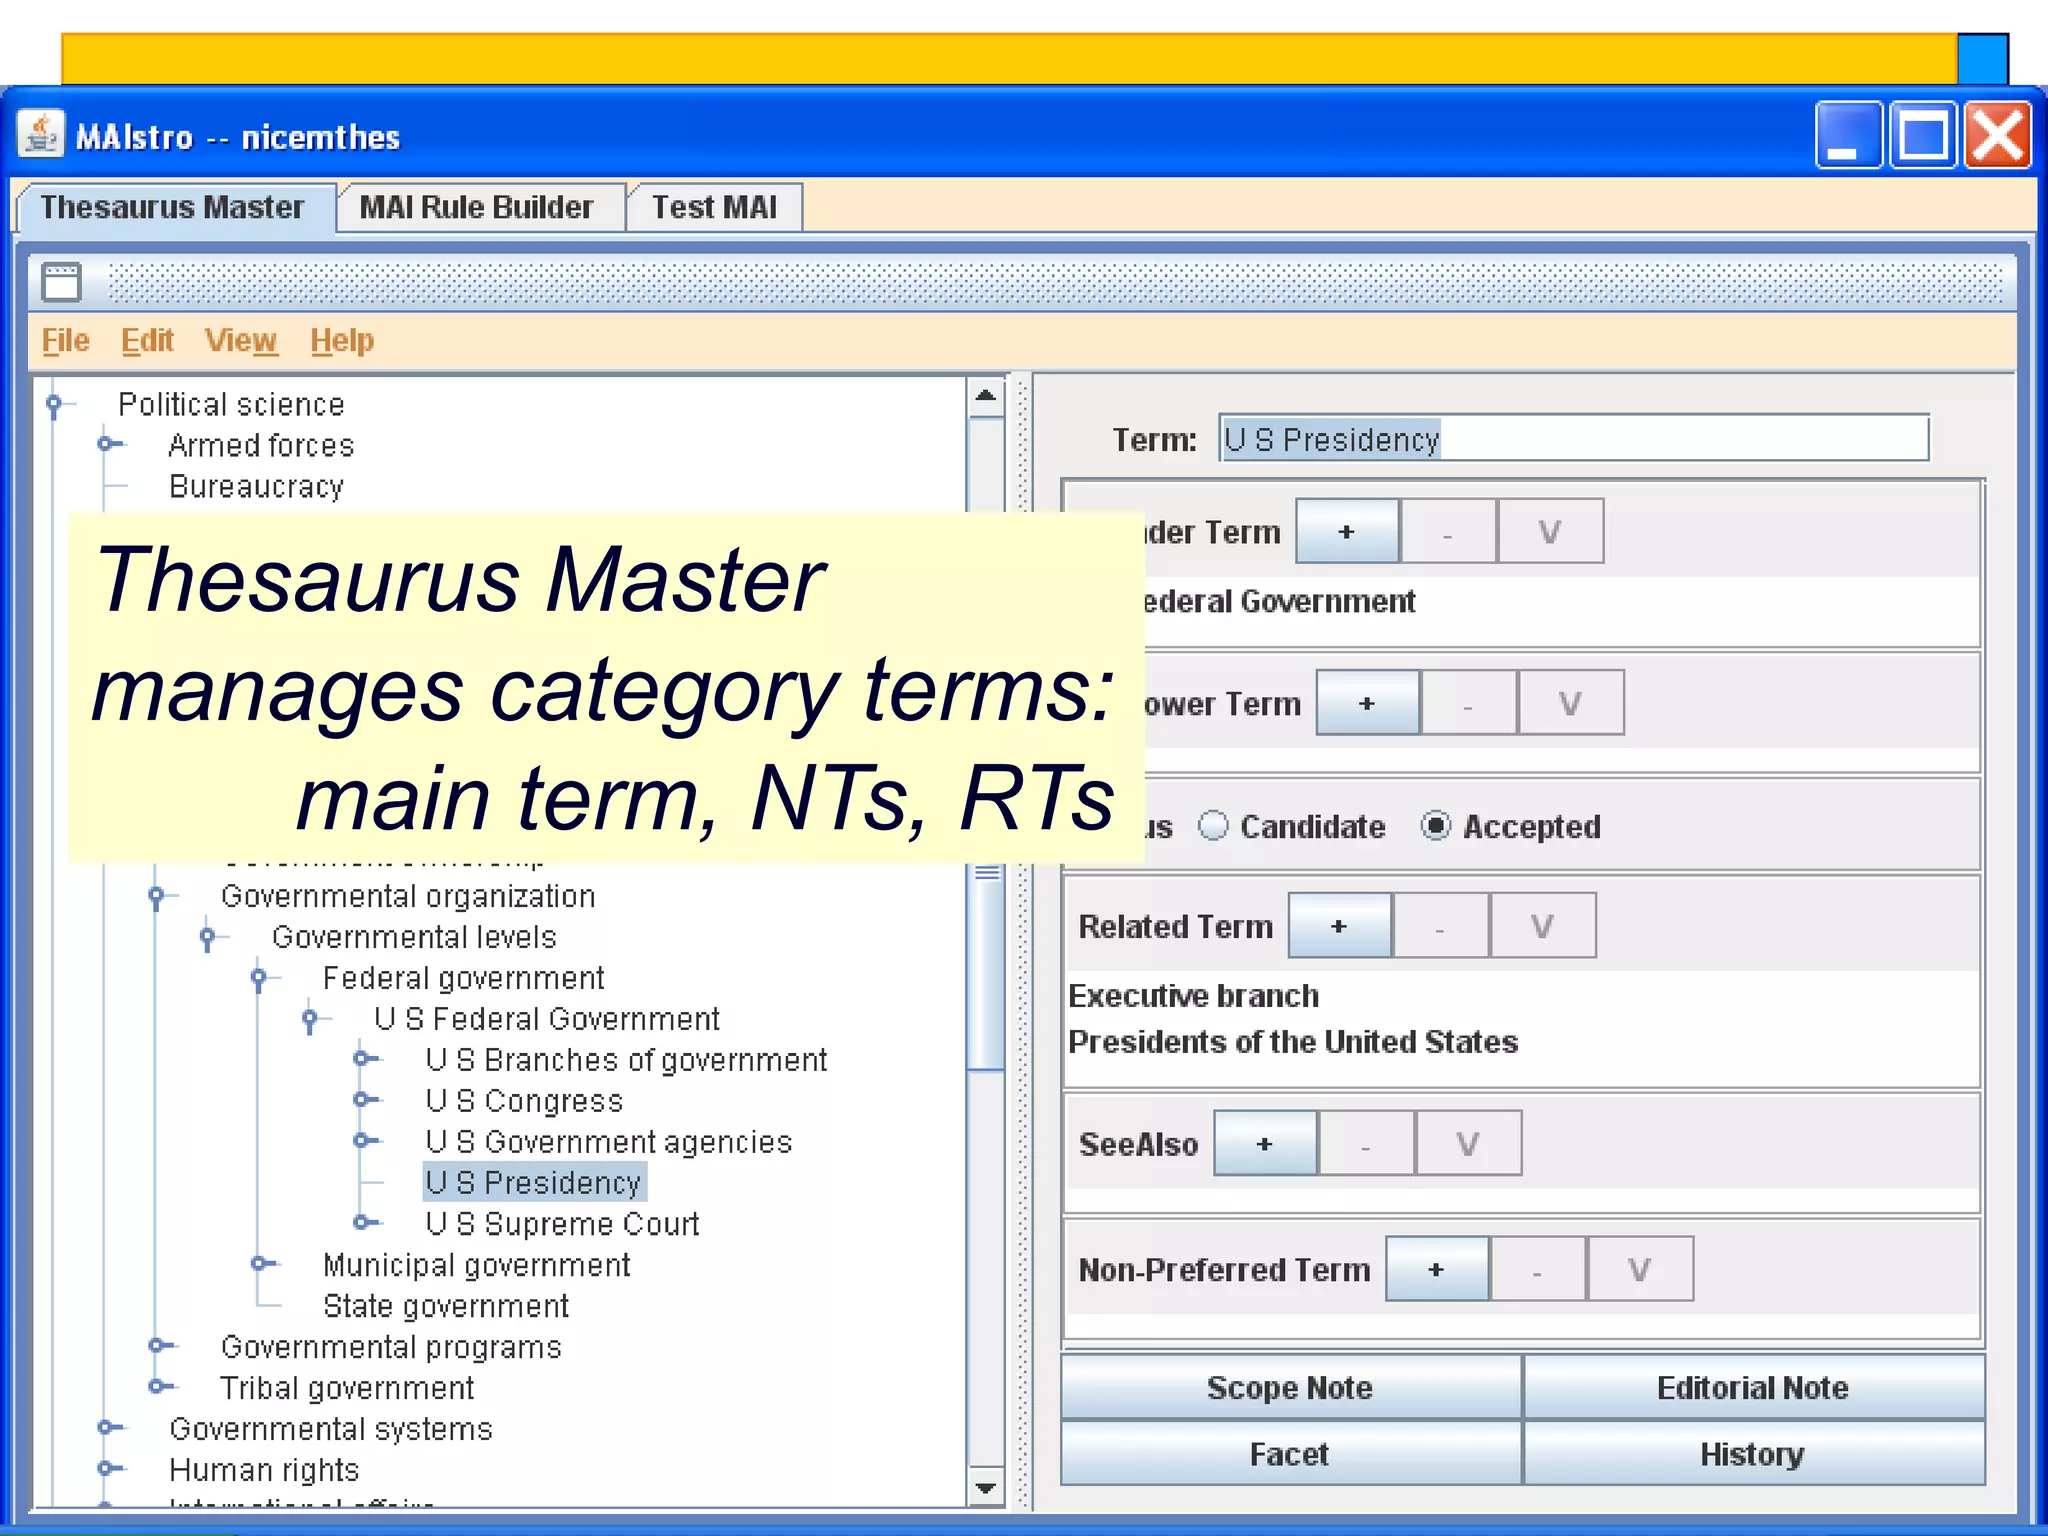Click V button next to Non-Preferred Term

pyautogui.click(x=1640, y=1269)
